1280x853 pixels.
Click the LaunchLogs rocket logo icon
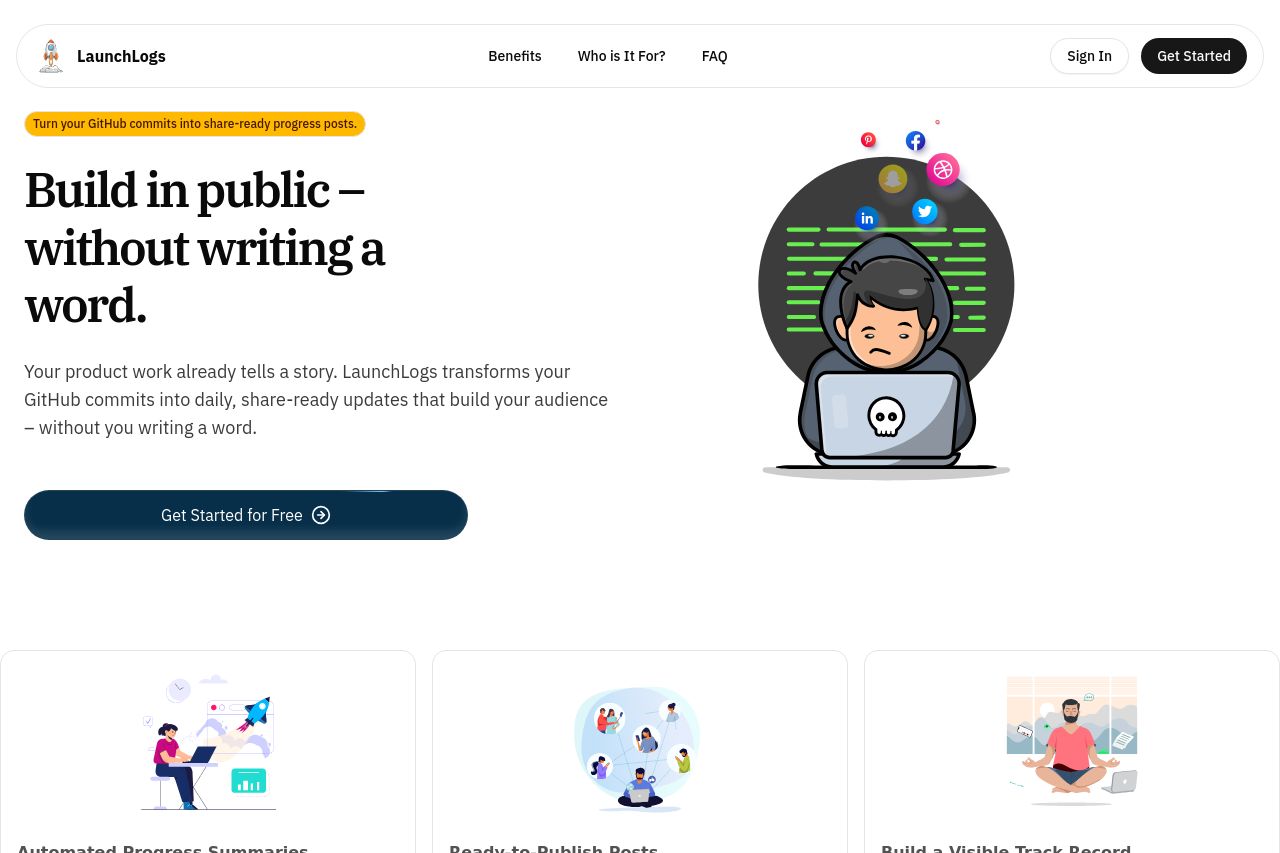[51, 56]
